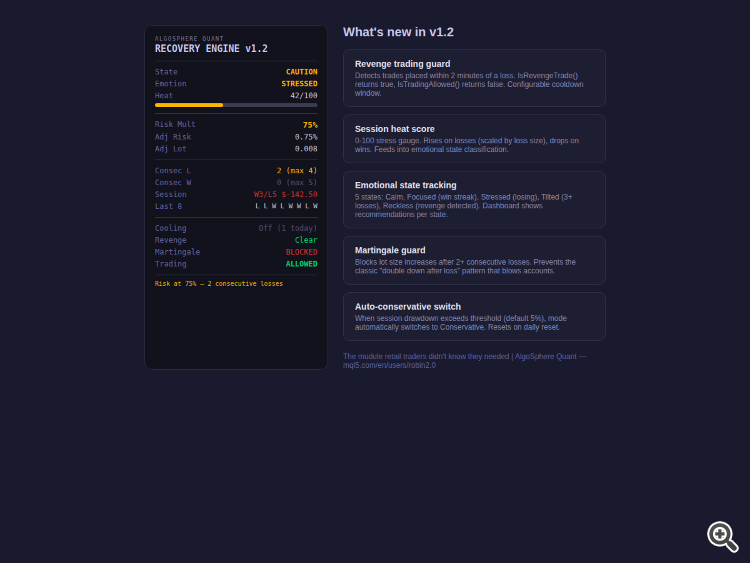This screenshot has width=750, height=563.
Task: Click the 'Martingale' row label
Action: click(177, 252)
